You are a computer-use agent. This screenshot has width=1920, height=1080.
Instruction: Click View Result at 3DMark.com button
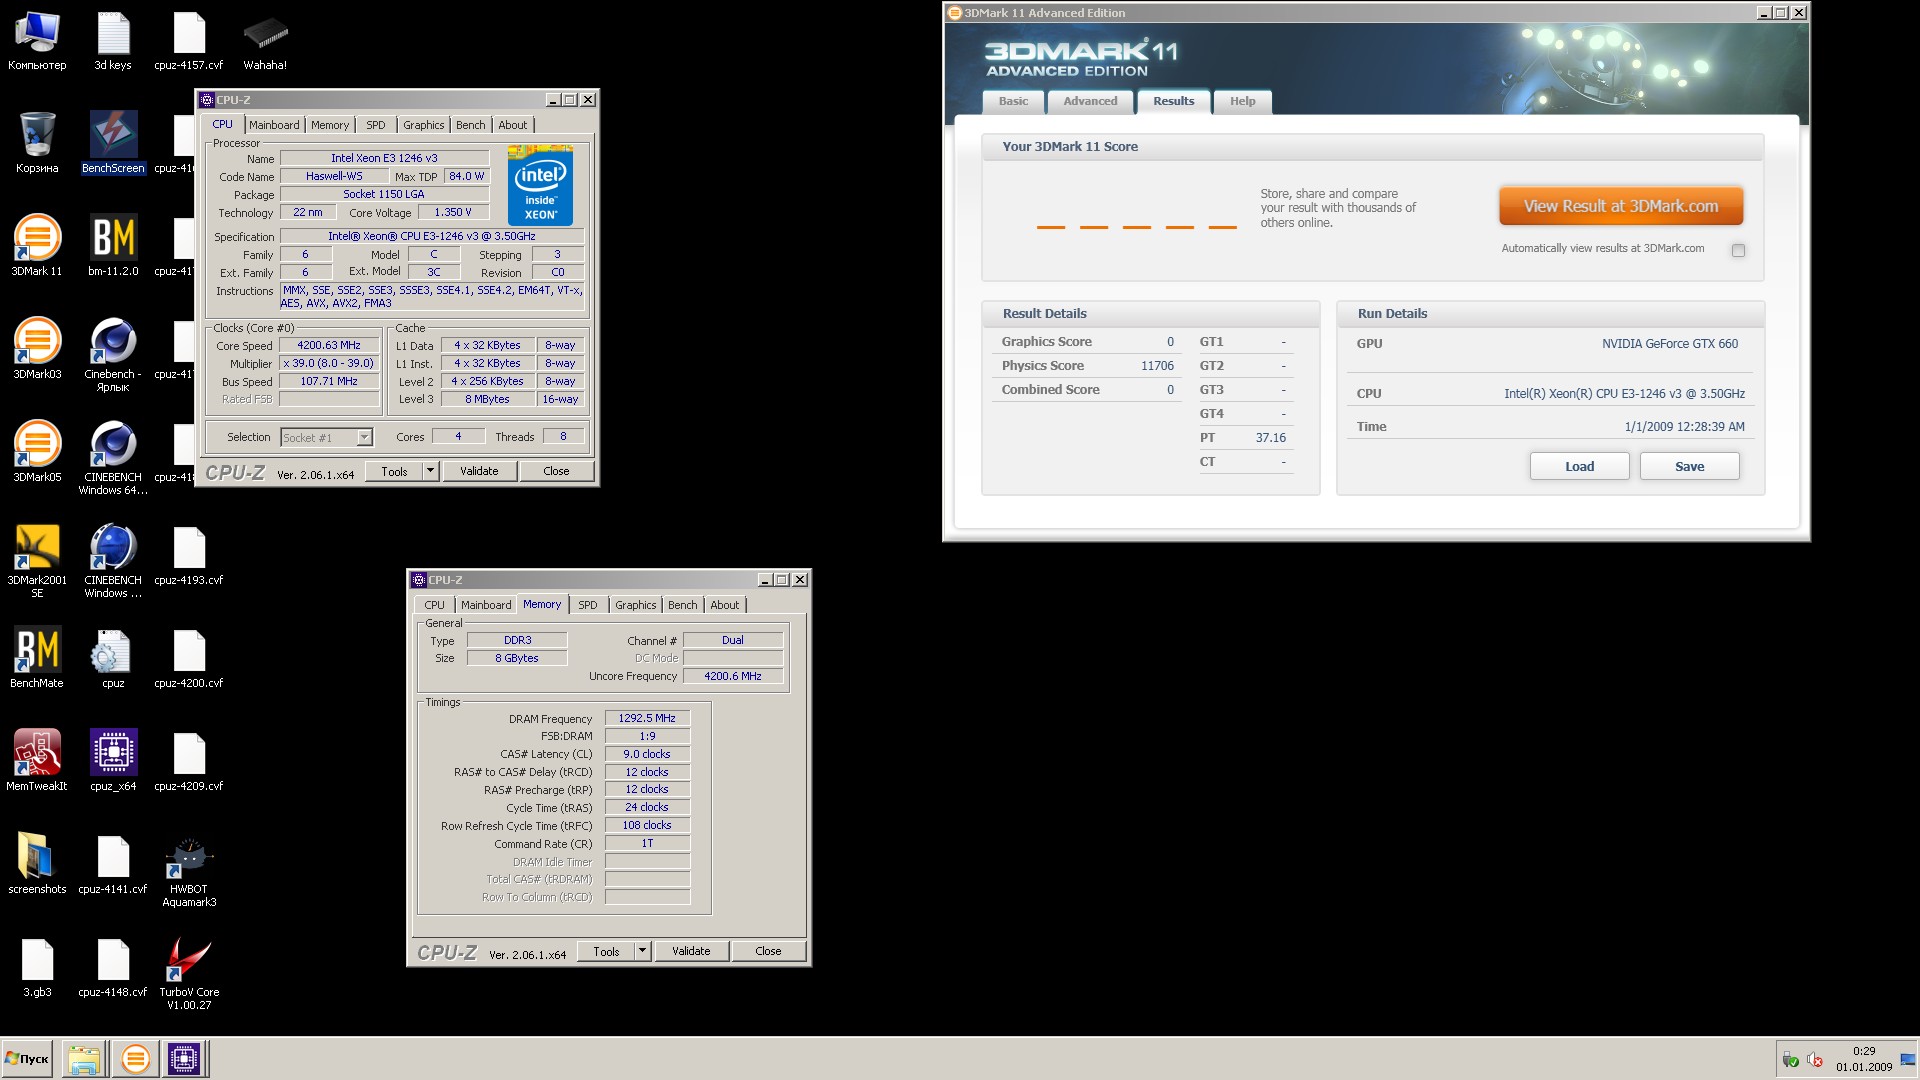tap(1621, 206)
